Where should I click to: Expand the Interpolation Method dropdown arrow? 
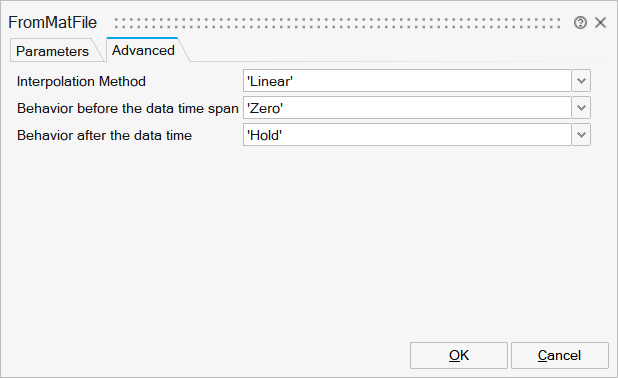coord(581,81)
